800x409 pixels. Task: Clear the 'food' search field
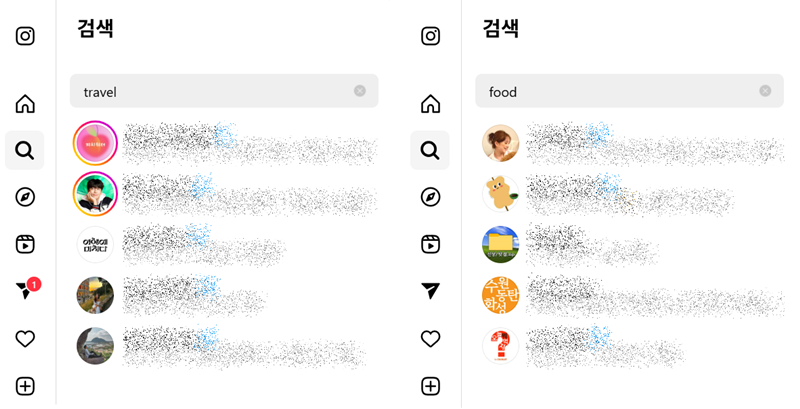tap(765, 91)
